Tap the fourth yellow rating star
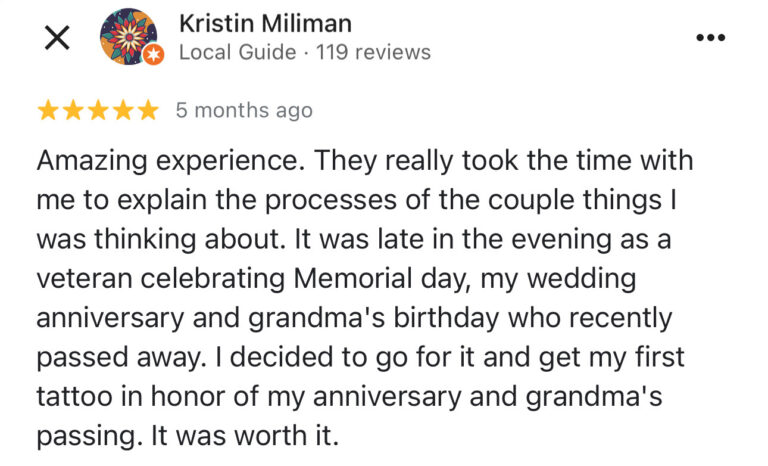 point(122,111)
